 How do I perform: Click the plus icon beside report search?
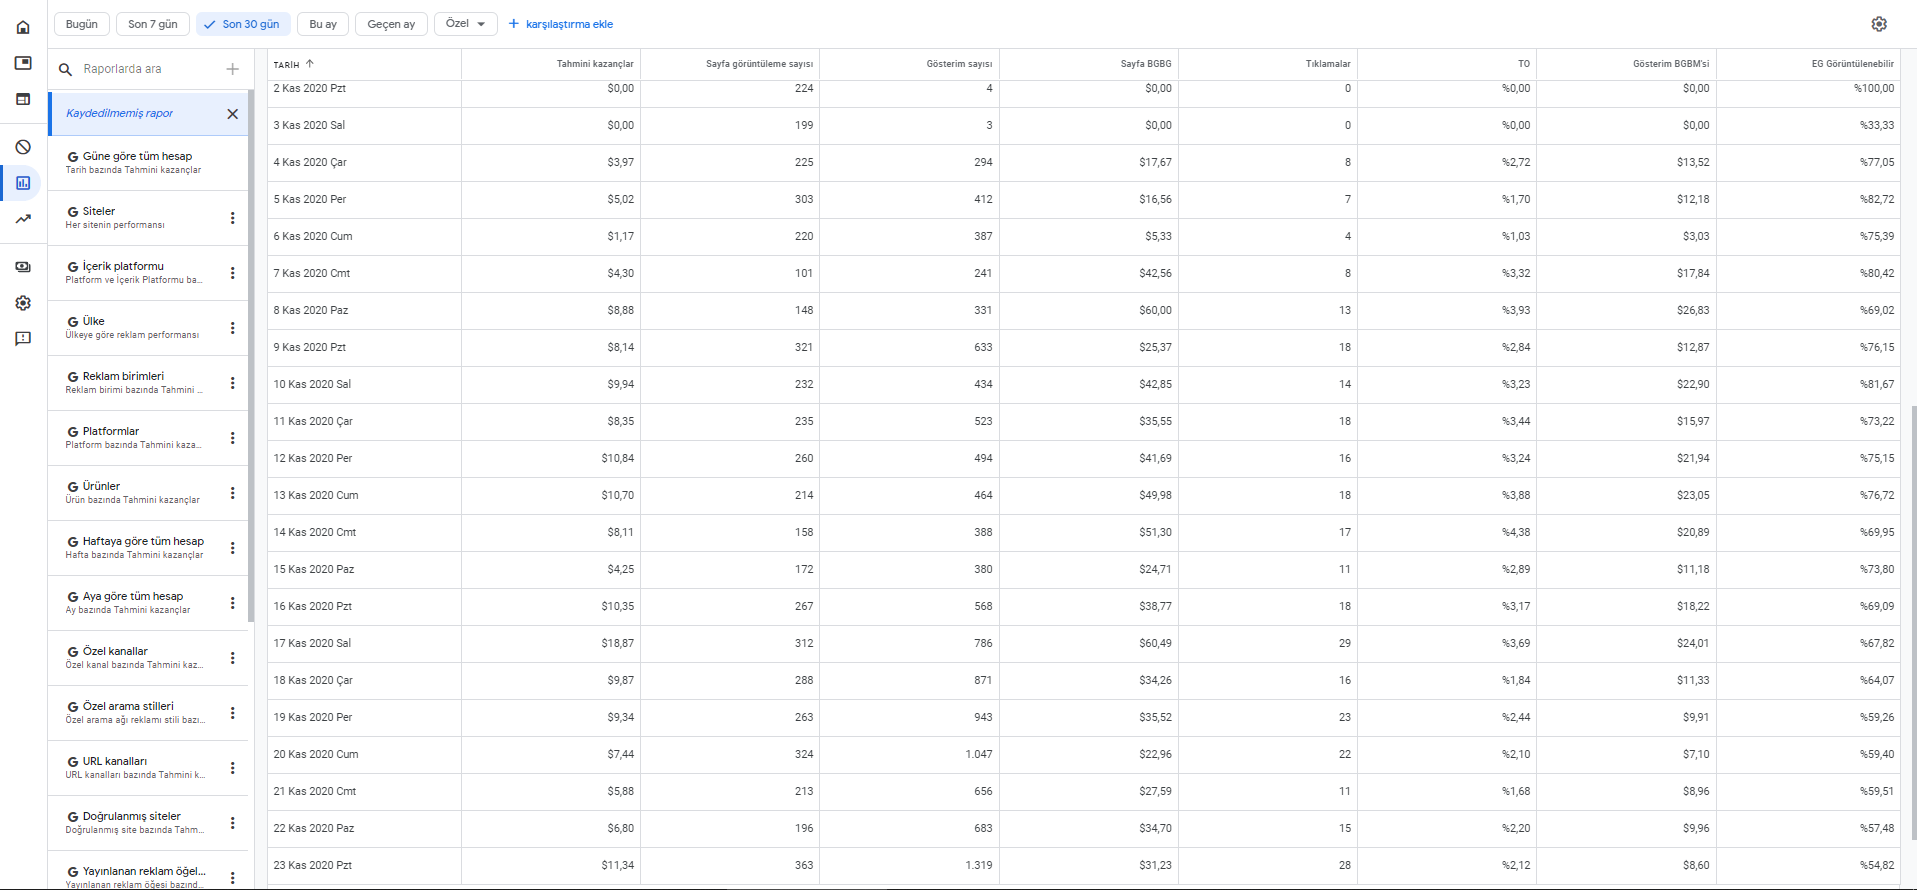click(x=233, y=69)
